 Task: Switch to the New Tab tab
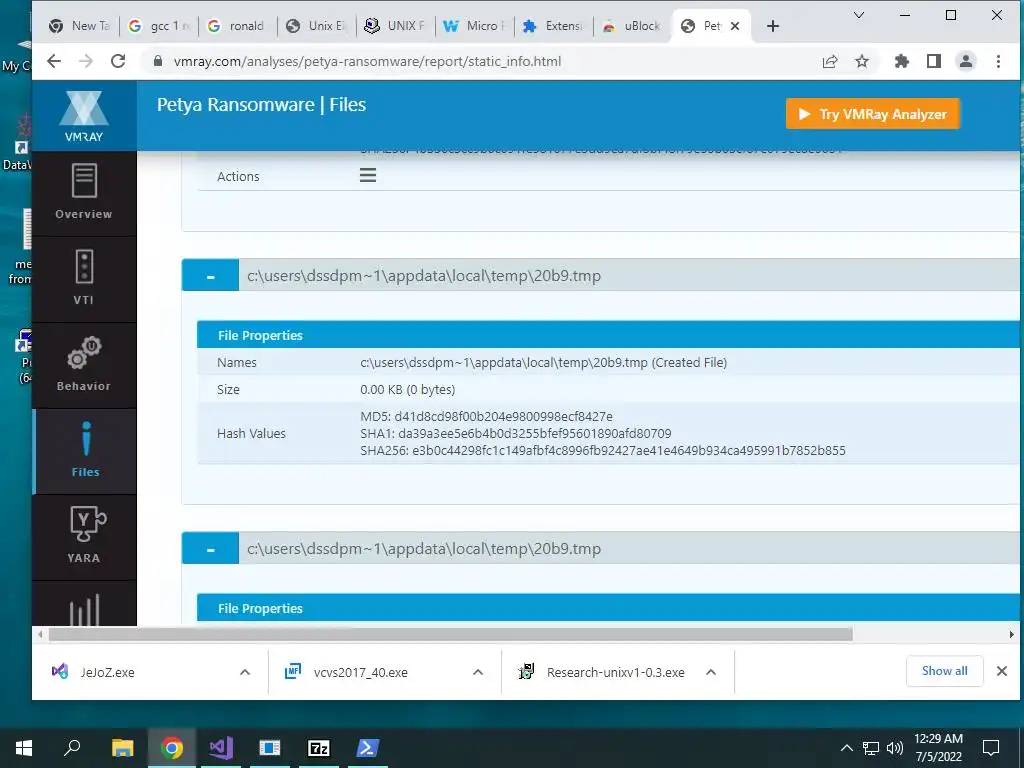coord(80,26)
